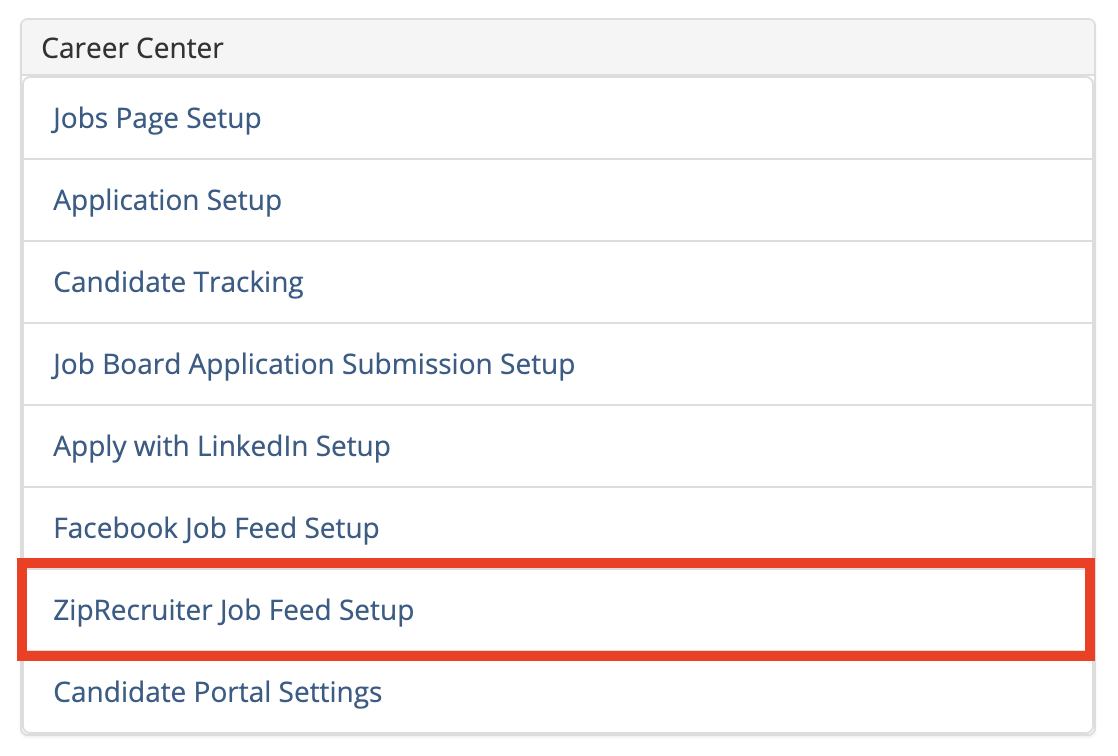Access the Jobs Page Setup configuration
The height and width of the screenshot is (756, 1118).
[x=156, y=118]
